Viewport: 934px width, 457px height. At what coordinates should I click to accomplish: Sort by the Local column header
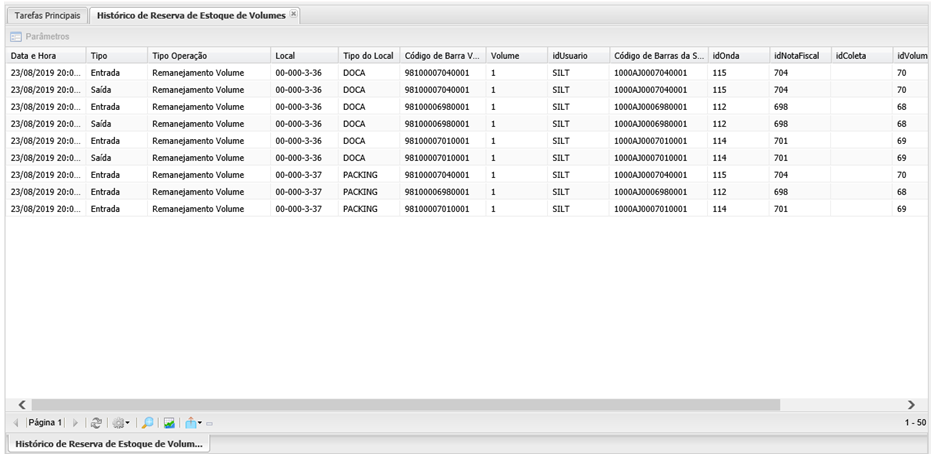pyautogui.click(x=304, y=56)
